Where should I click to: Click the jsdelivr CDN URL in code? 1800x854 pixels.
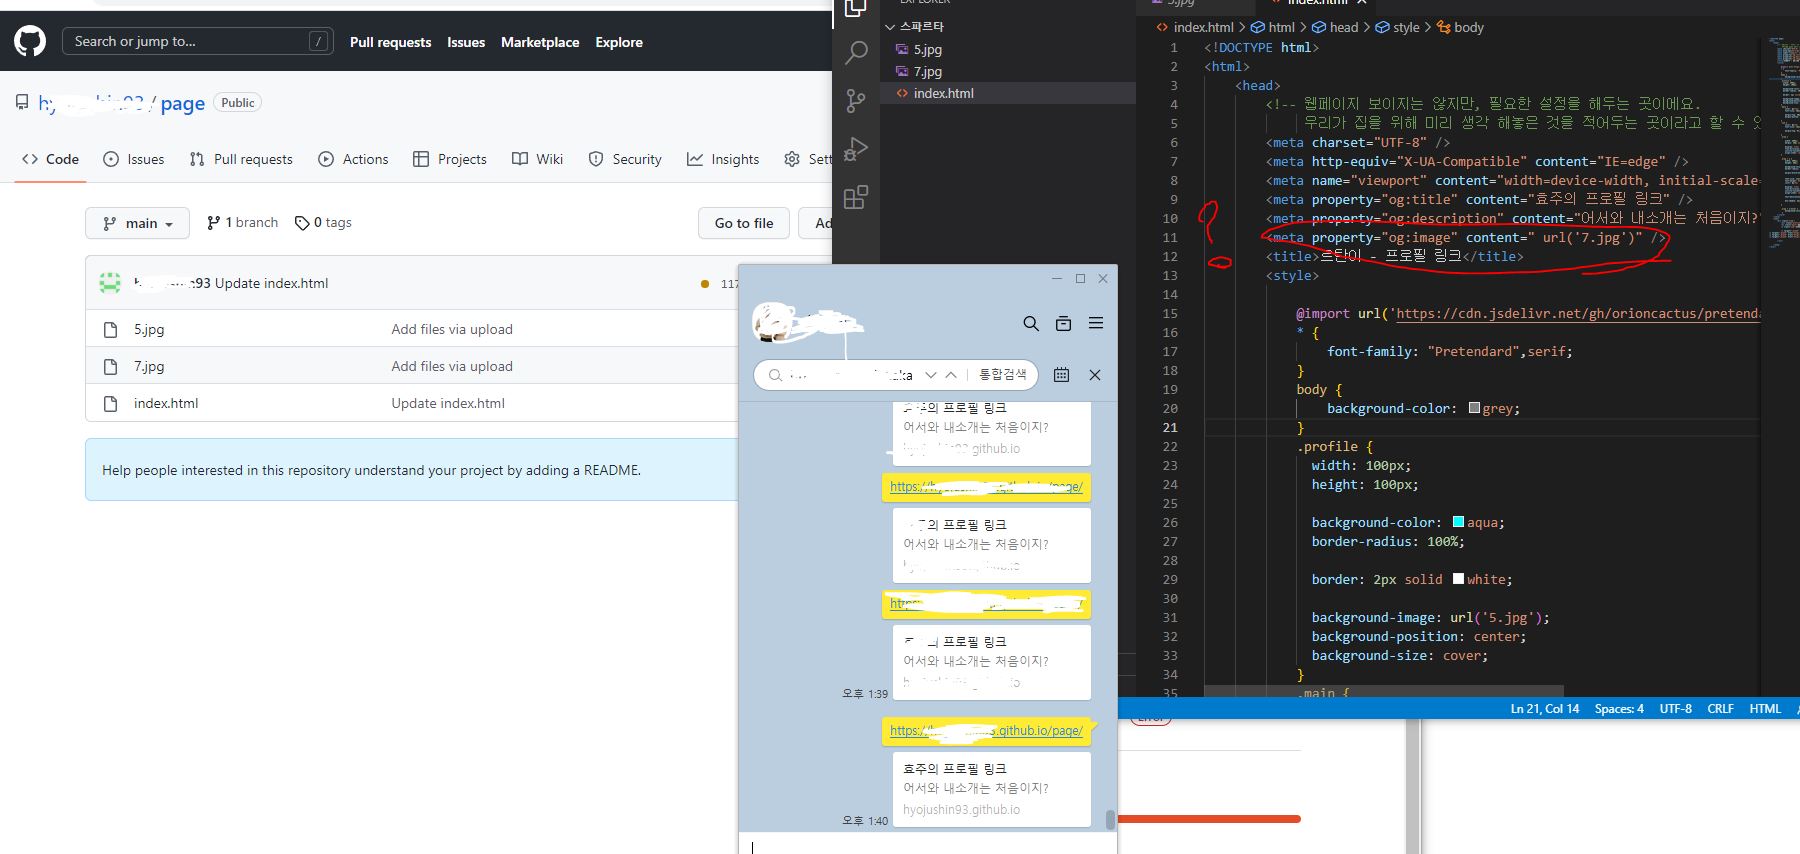pyautogui.click(x=1578, y=313)
